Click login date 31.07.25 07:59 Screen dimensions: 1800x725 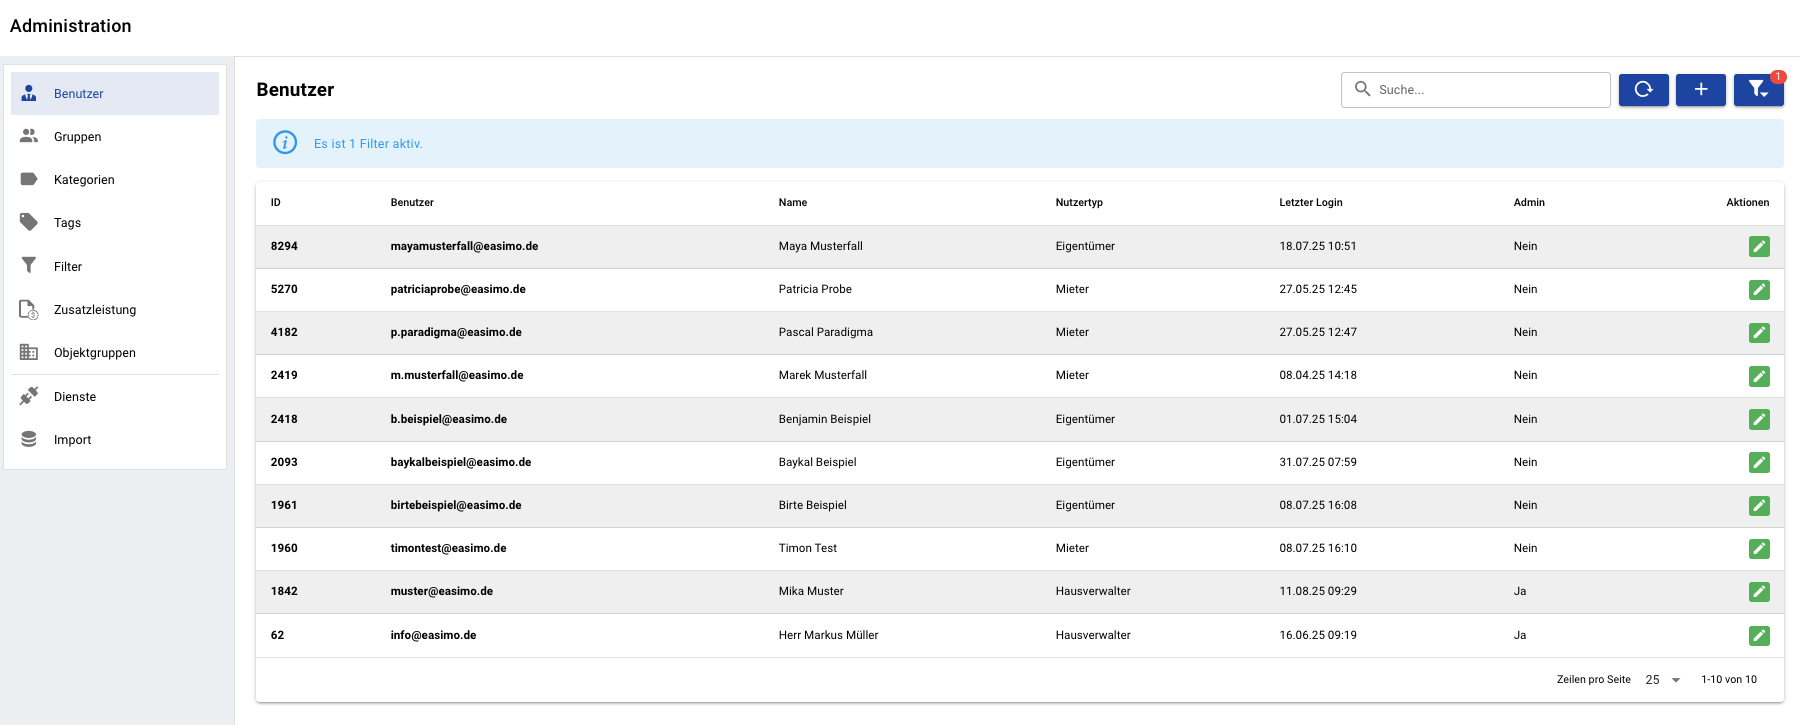(1318, 462)
